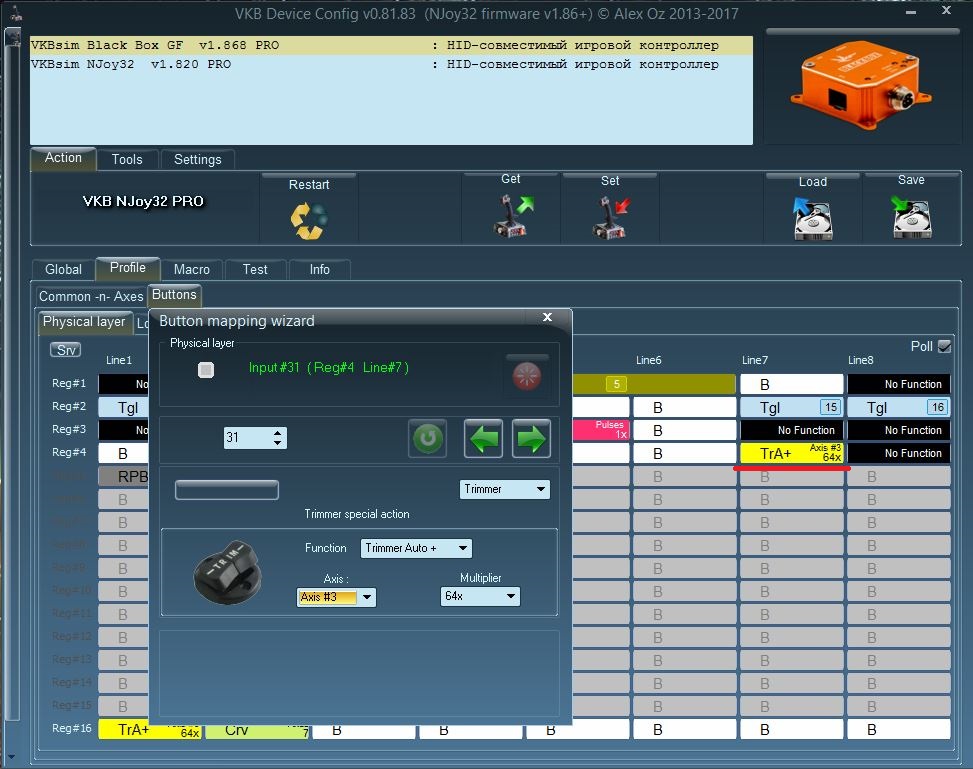Screen dimensions: 973x769
Task: Toggle the Poll checkbox
Action: pos(944,346)
